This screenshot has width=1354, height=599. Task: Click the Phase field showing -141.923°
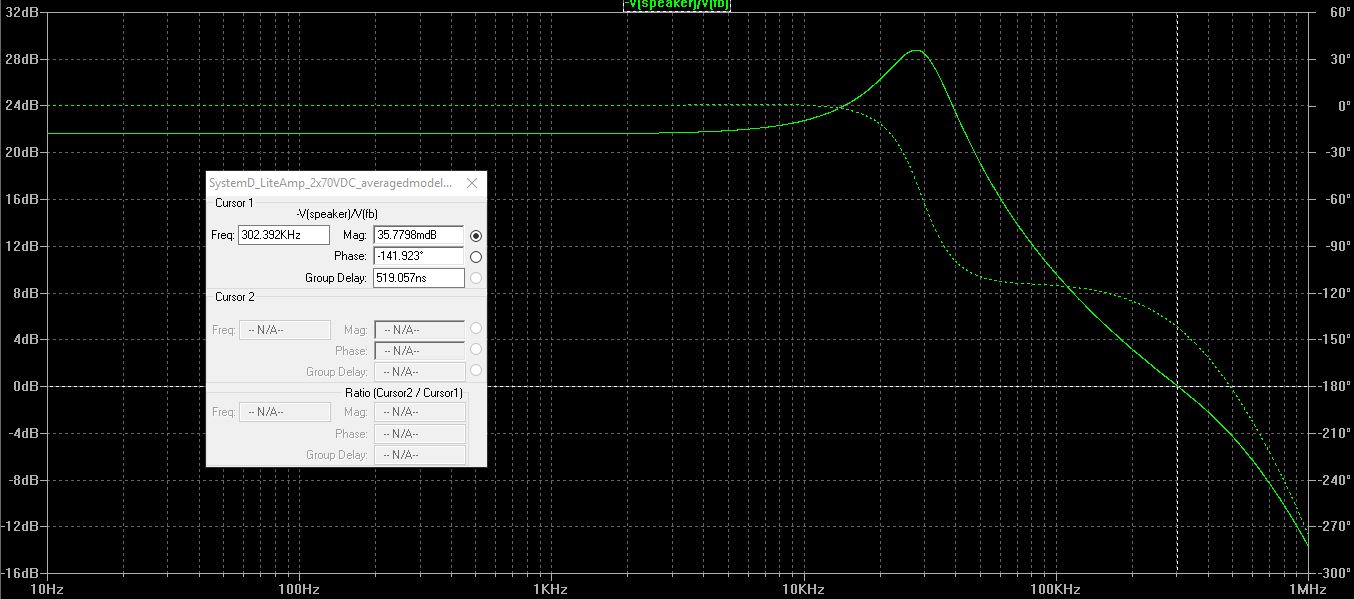click(419, 256)
